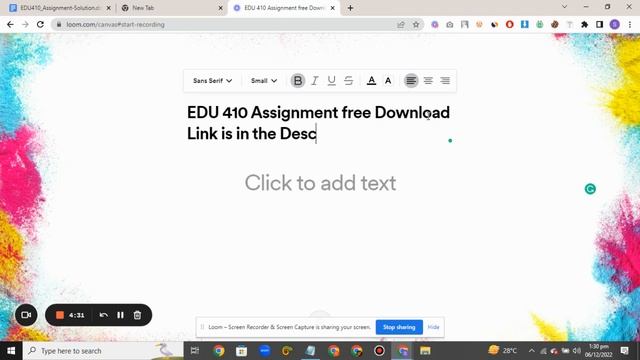Open the Small font size dropdown
Image resolution: width=640 pixels, height=360 pixels.
pyautogui.click(x=264, y=80)
